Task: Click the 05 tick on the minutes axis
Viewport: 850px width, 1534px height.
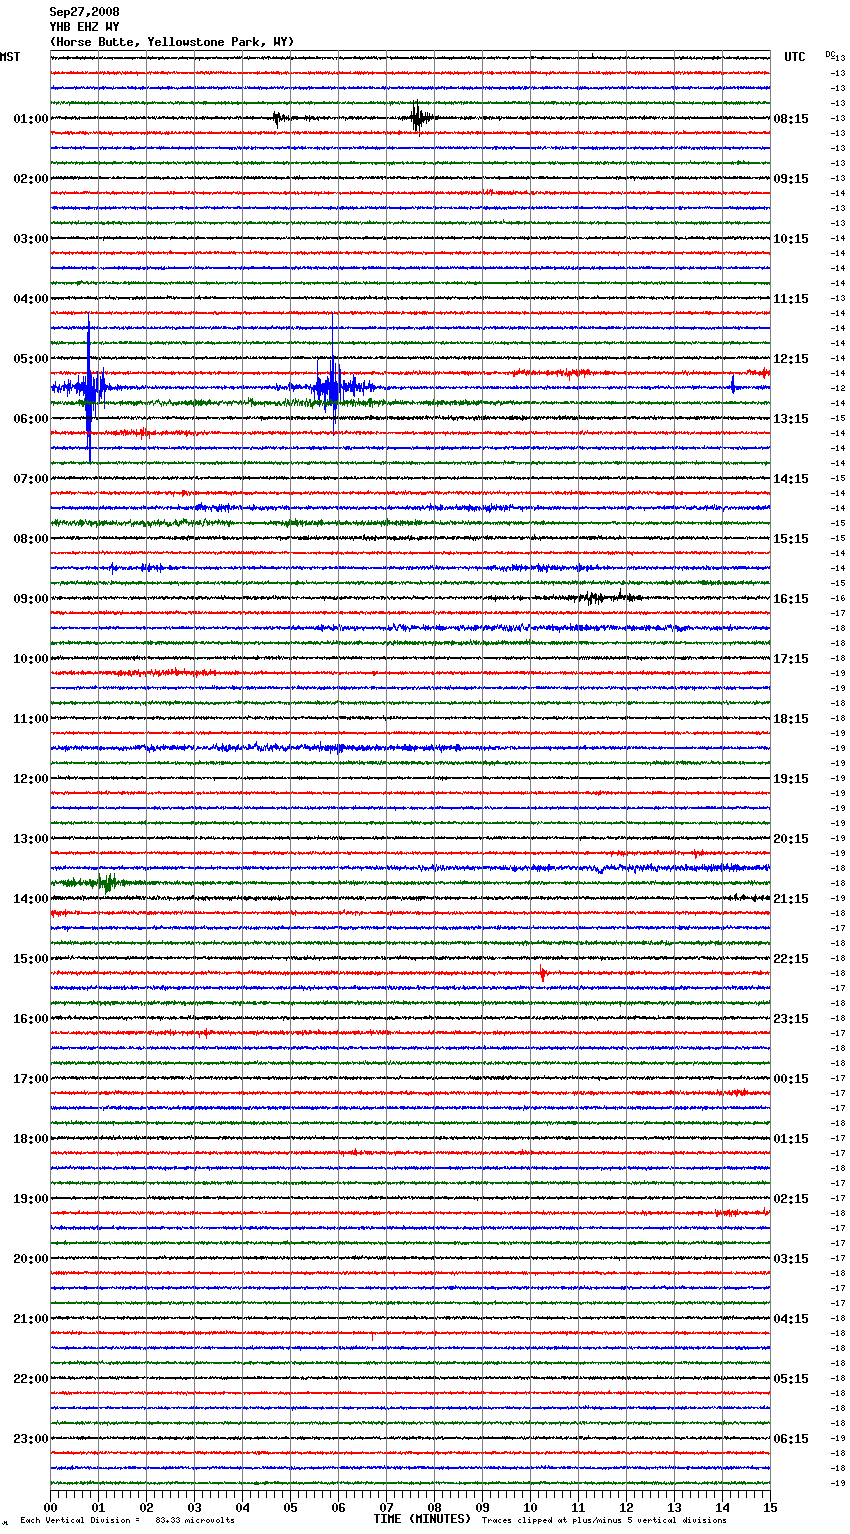Action: (290, 1507)
